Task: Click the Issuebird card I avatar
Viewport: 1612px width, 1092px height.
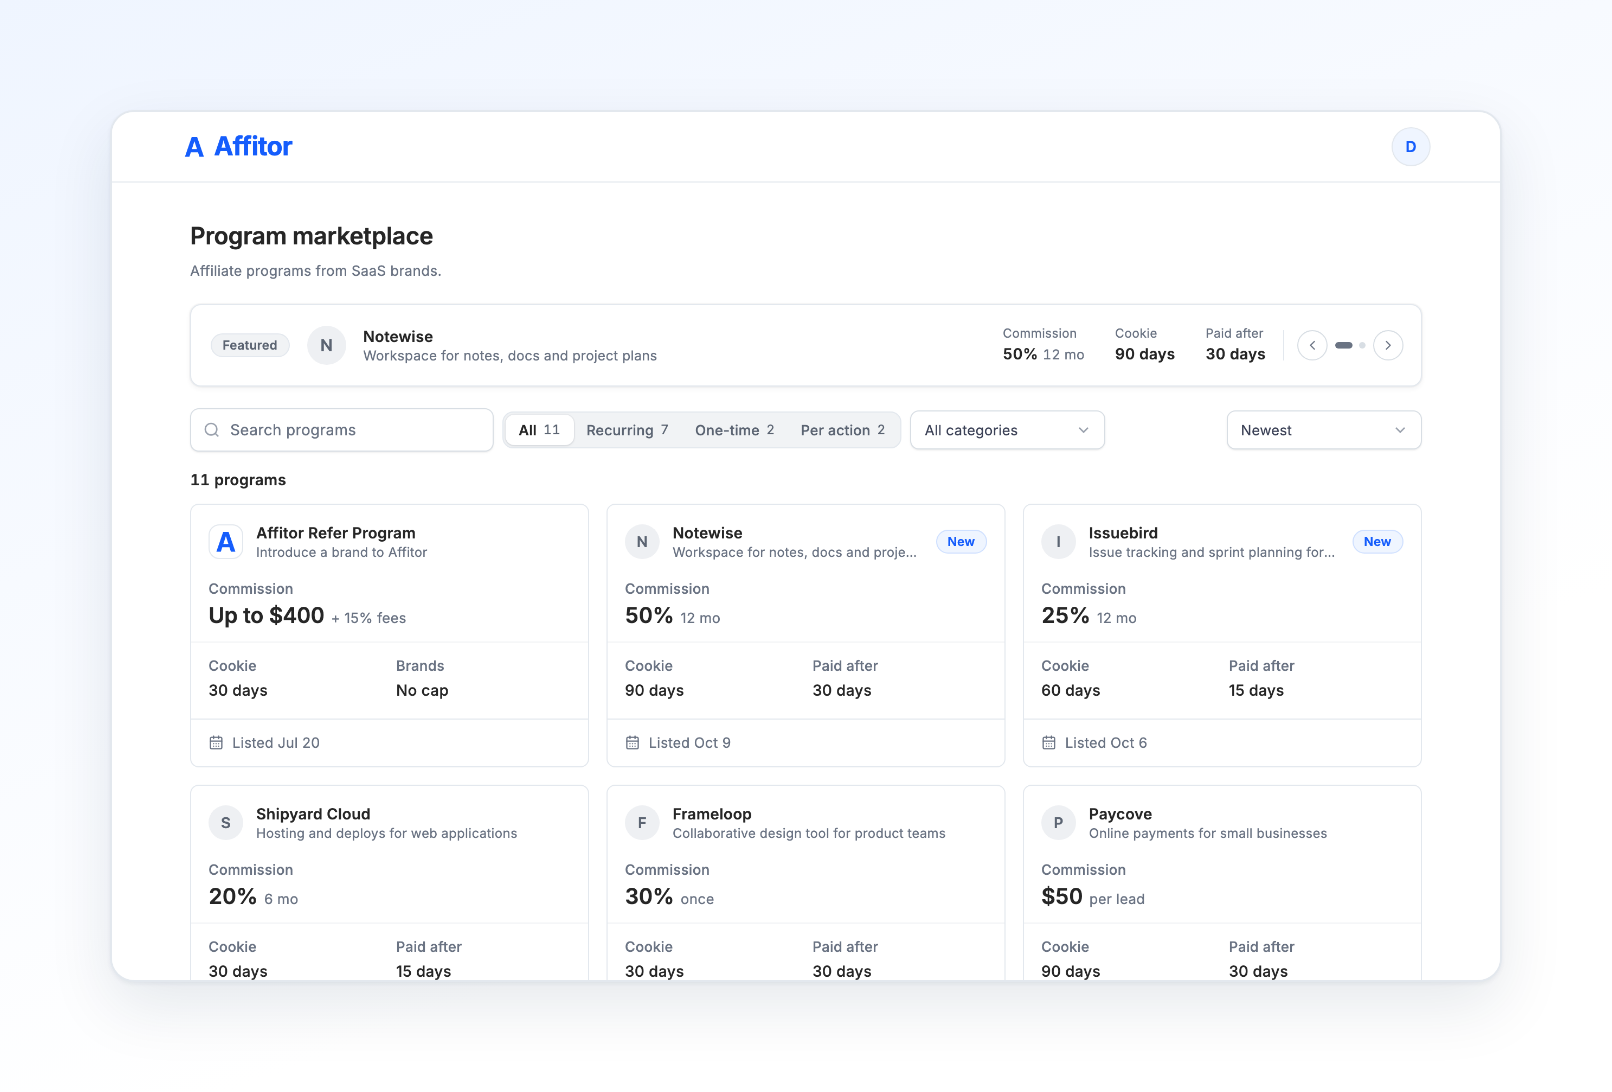Action: (1058, 542)
